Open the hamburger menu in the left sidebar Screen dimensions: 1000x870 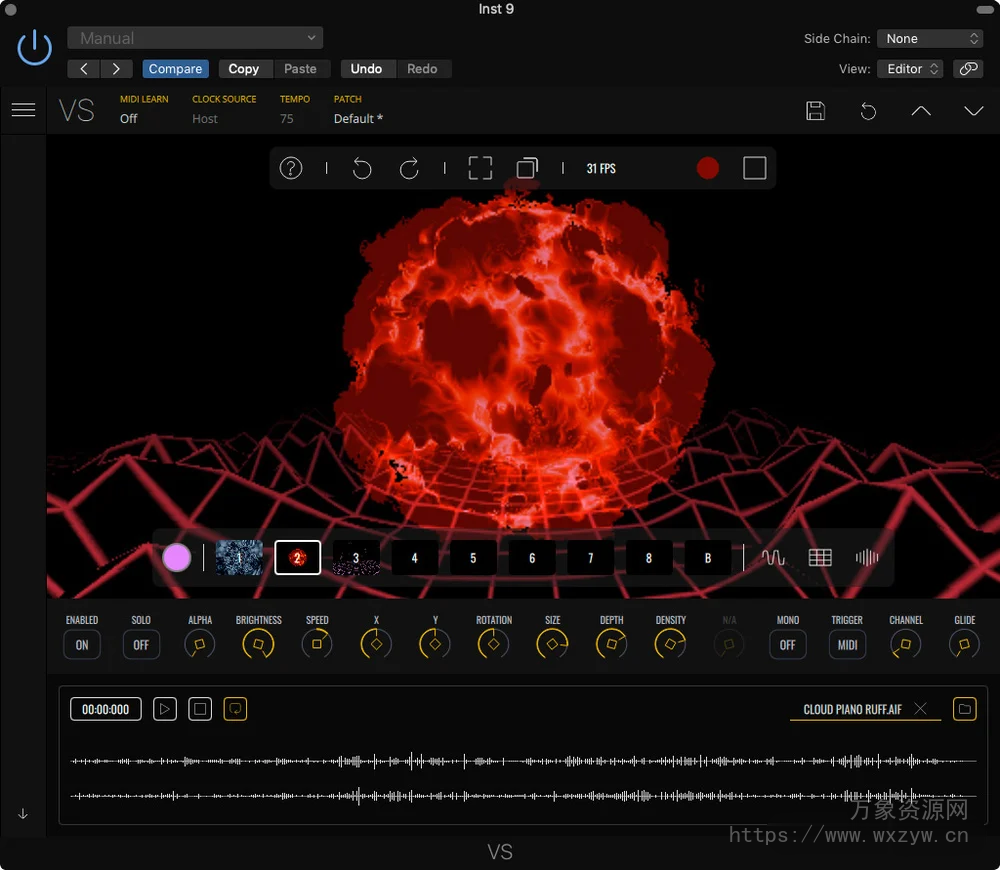[x=23, y=110]
